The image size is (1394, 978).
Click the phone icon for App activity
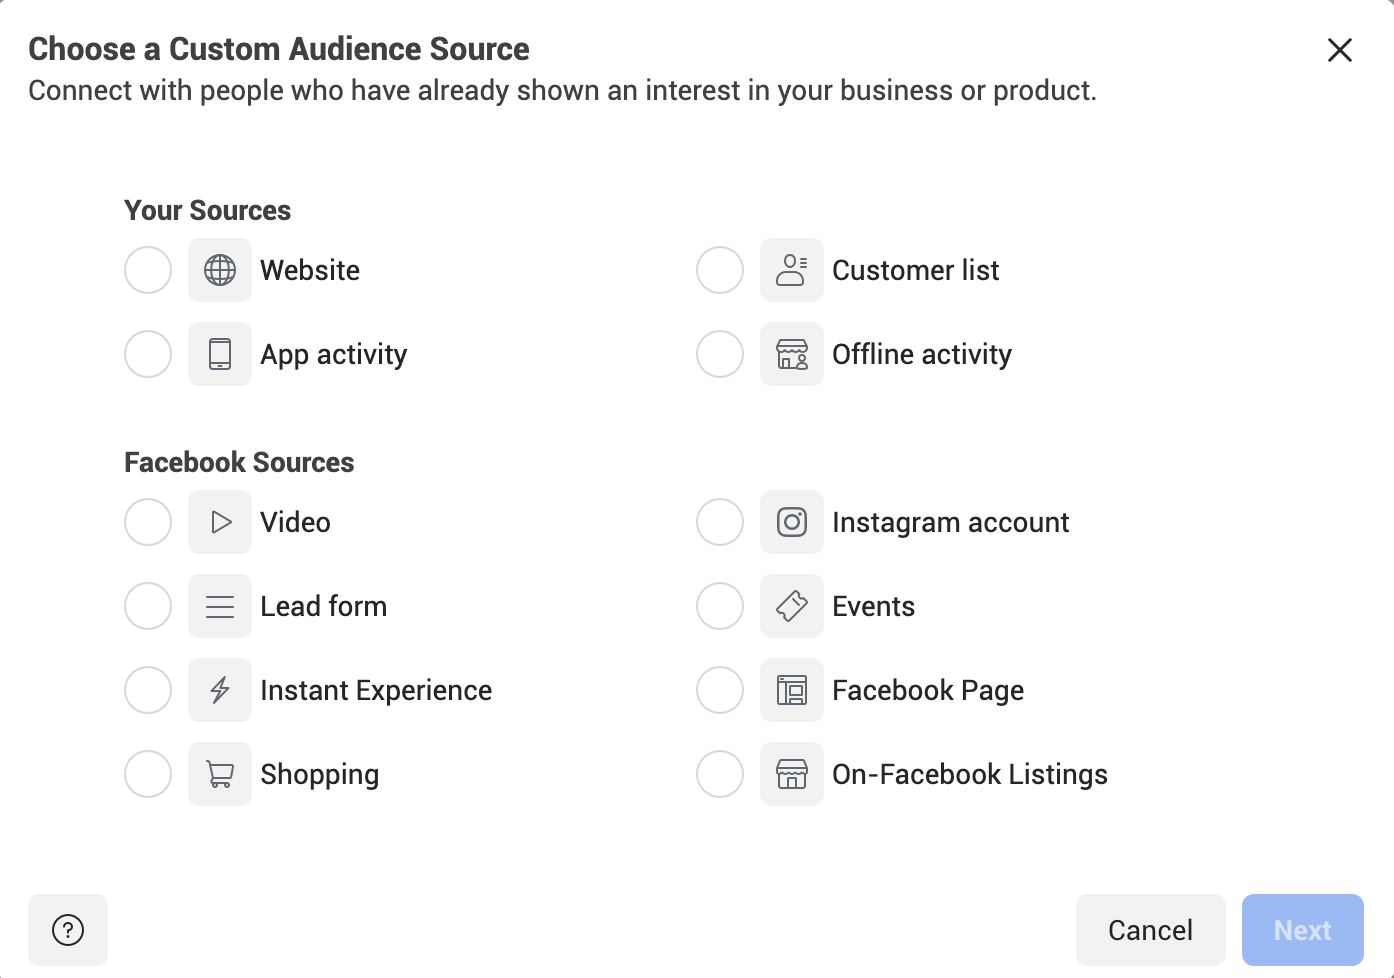(x=220, y=354)
